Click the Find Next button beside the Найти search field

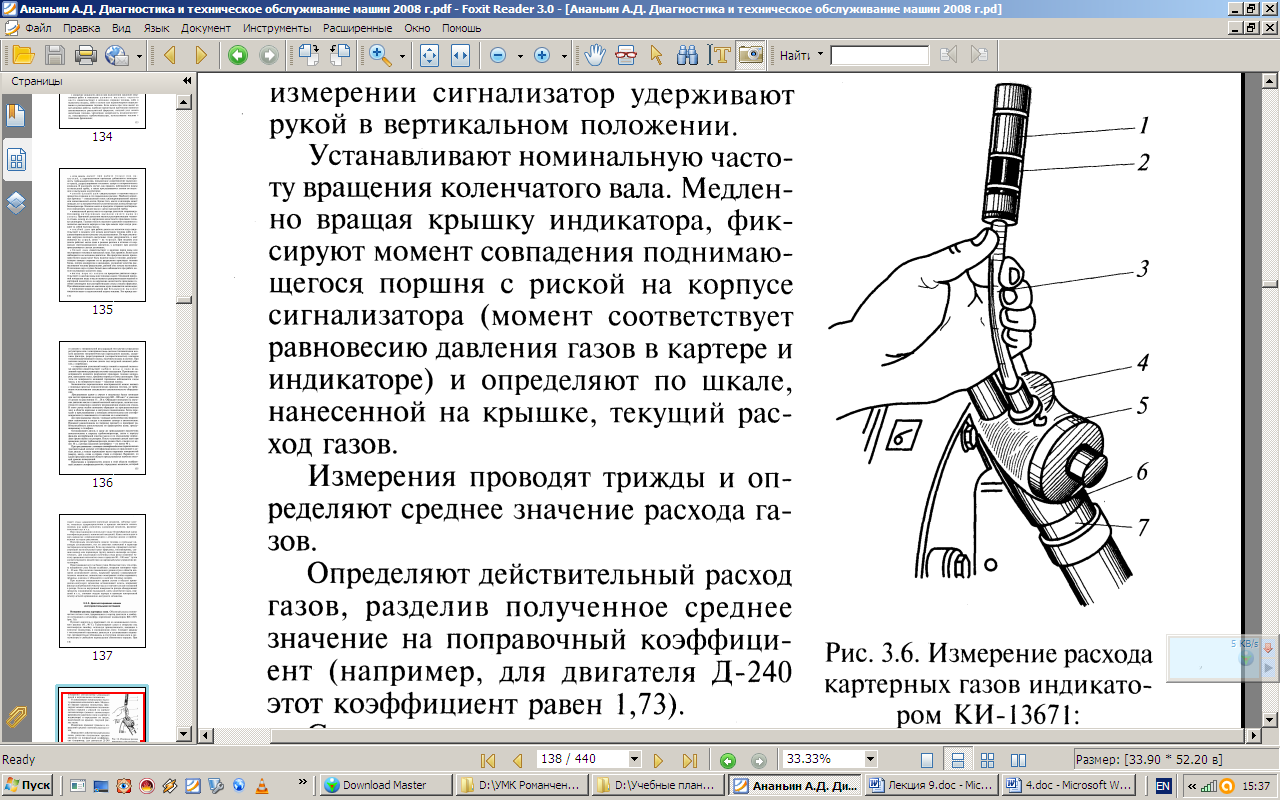coord(979,55)
